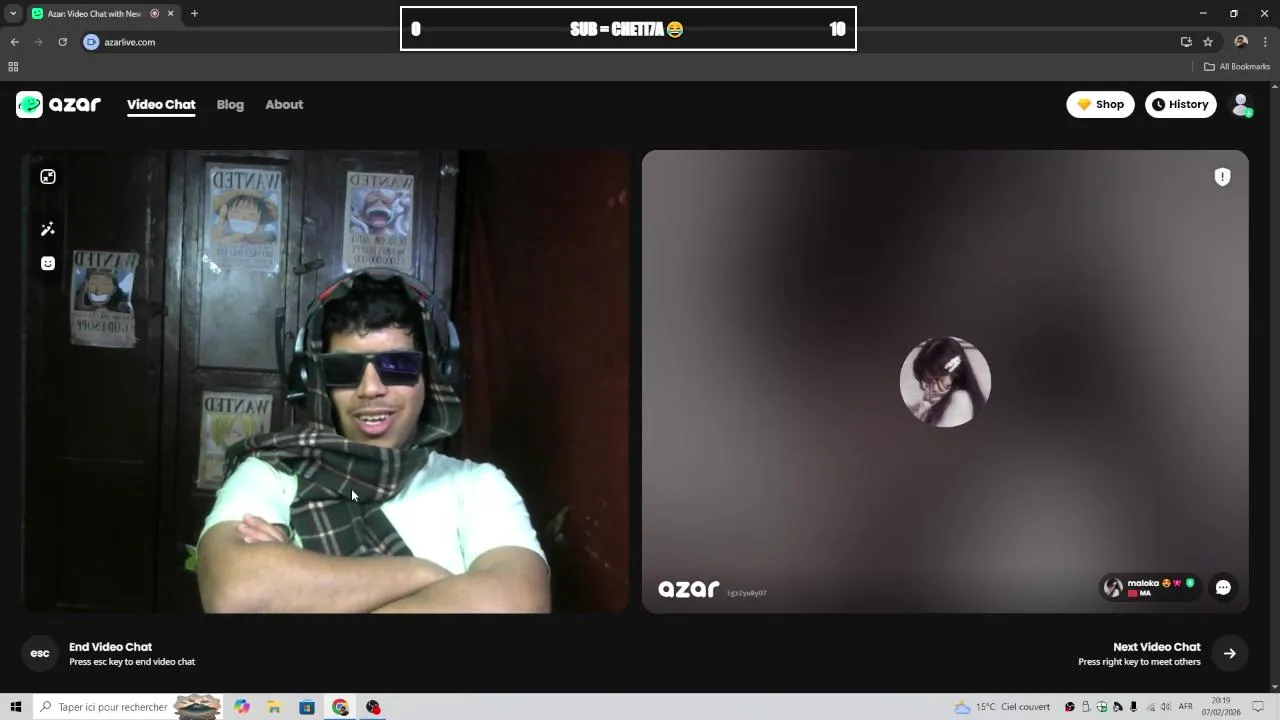Close the Azar Video Chat tab

pyautogui.click(x=171, y=13)
